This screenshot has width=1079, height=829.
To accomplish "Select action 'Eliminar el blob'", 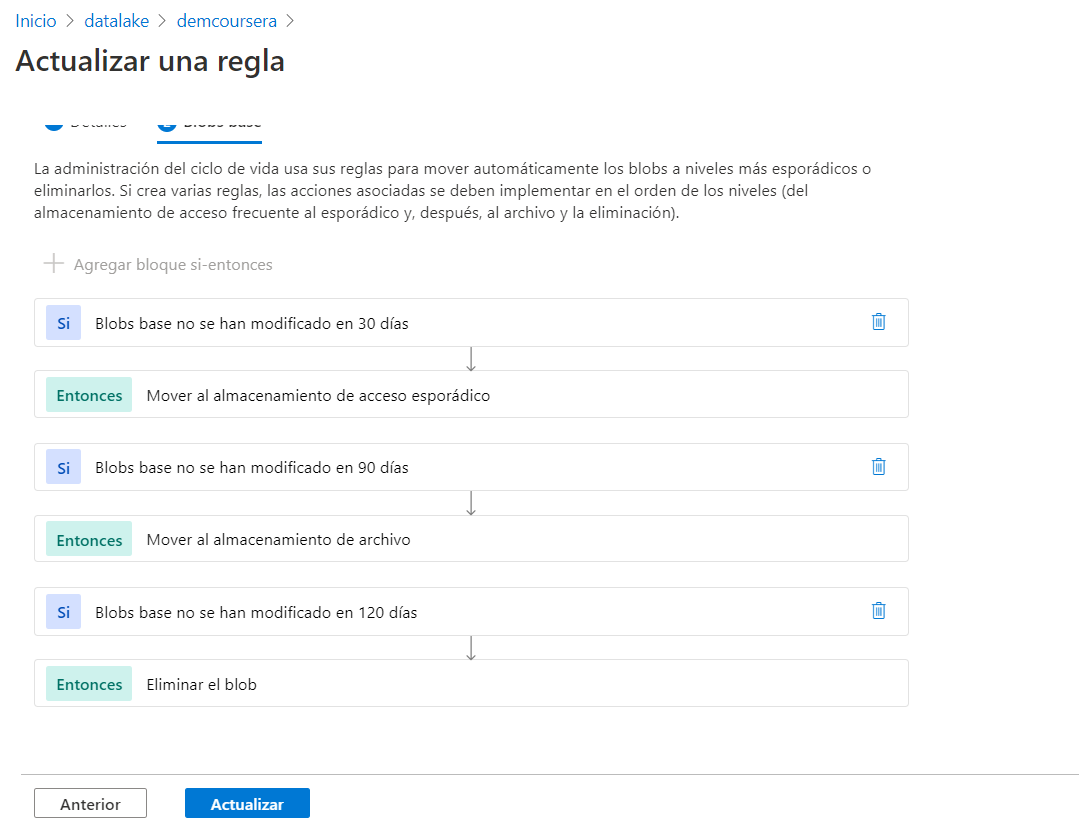I will 471,683.
